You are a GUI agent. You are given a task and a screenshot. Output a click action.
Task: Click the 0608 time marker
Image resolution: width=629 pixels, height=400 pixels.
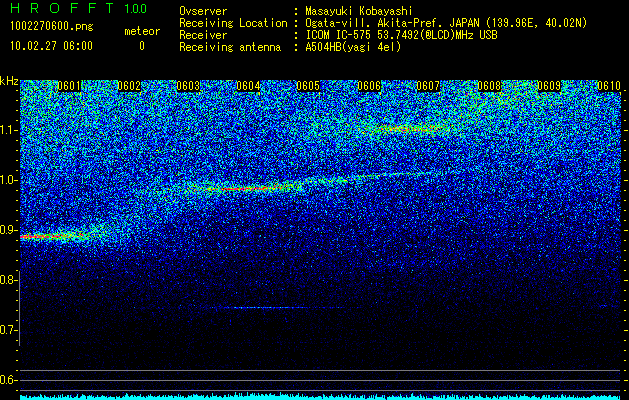point(489,86)
